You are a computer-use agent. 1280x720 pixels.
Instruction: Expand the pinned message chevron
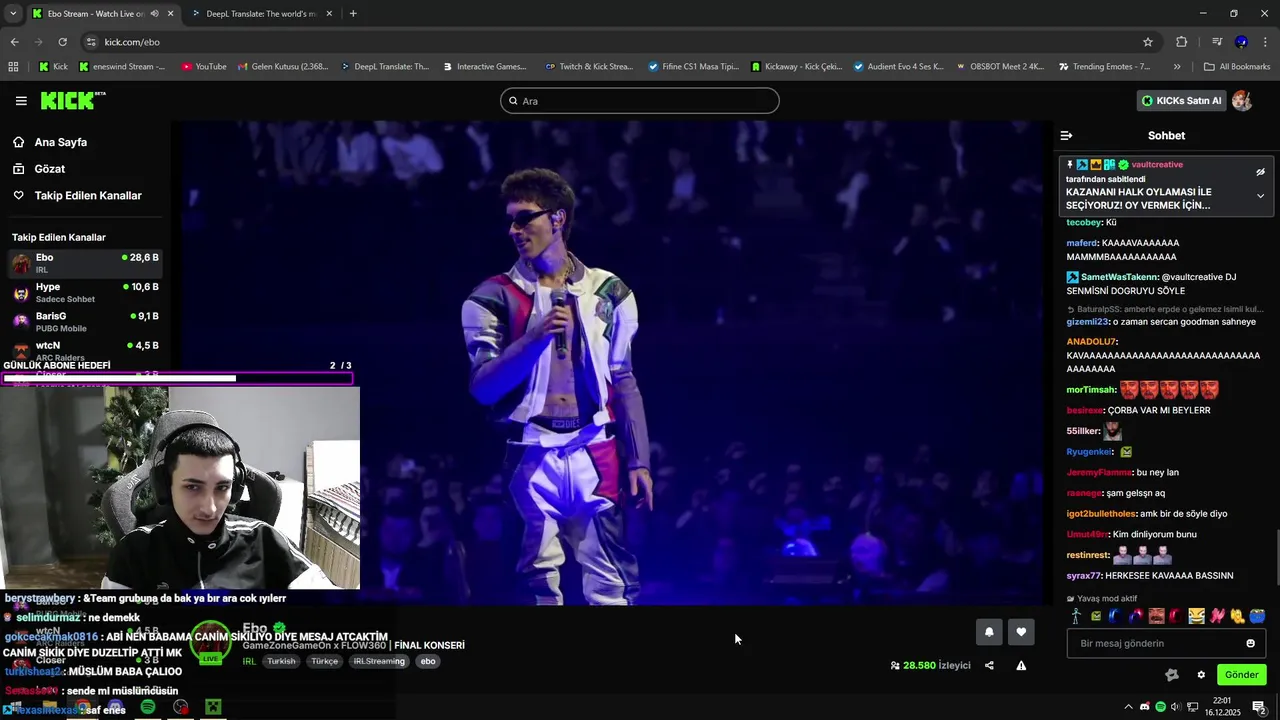[1260, 196]
